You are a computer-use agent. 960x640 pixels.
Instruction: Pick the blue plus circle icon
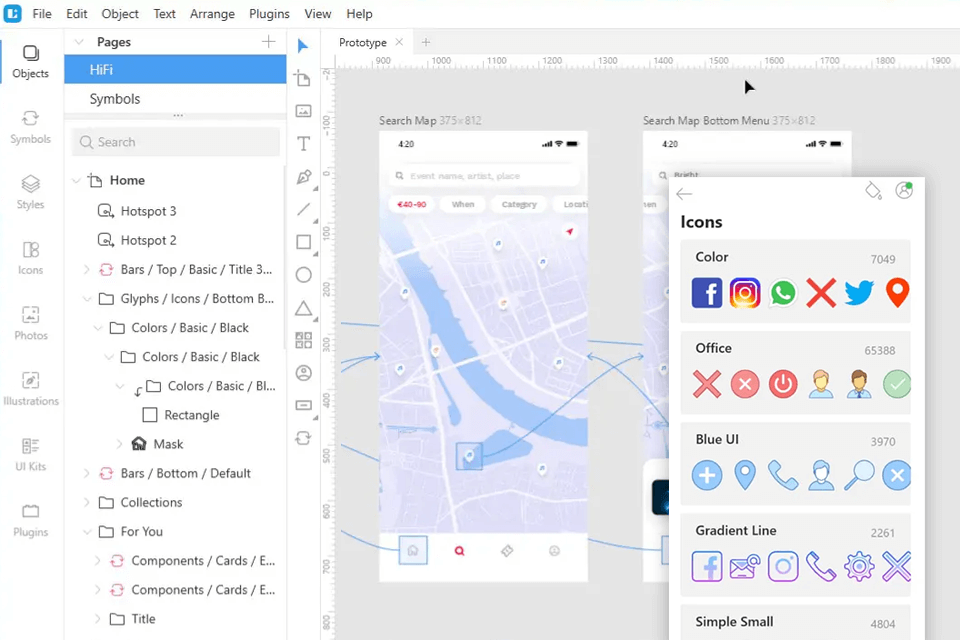click(707, 475)
